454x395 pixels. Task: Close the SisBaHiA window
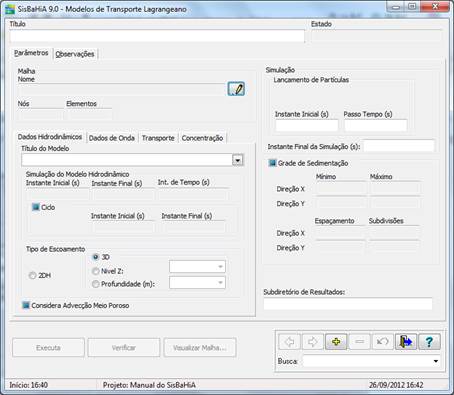pyautogui.click(x=435, y=7)
